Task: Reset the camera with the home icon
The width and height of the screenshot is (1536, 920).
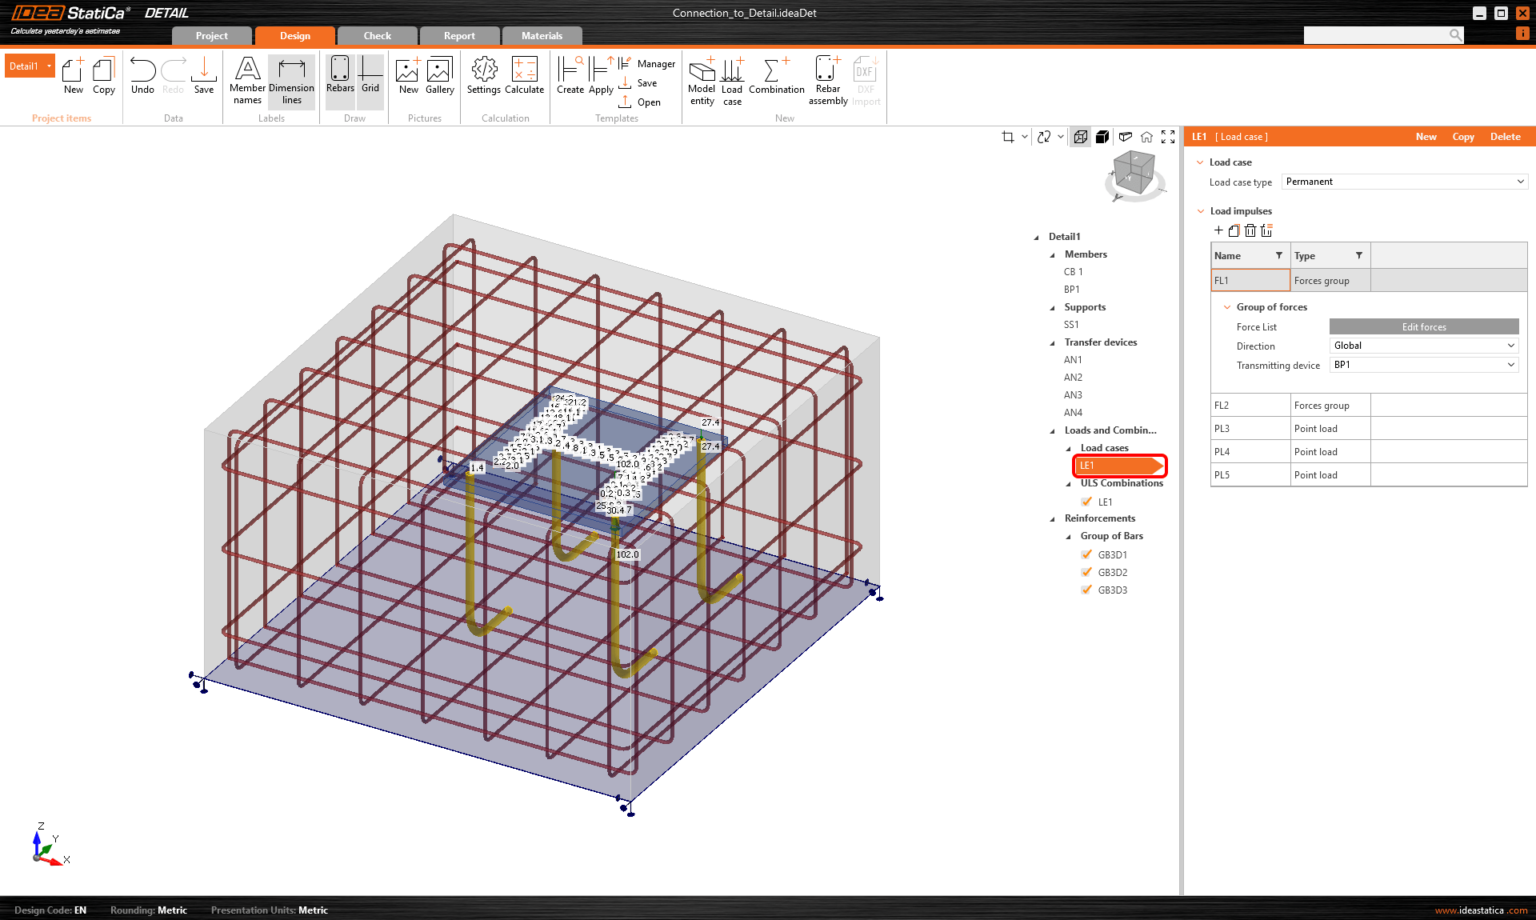Action: [x=1146, y=136]
